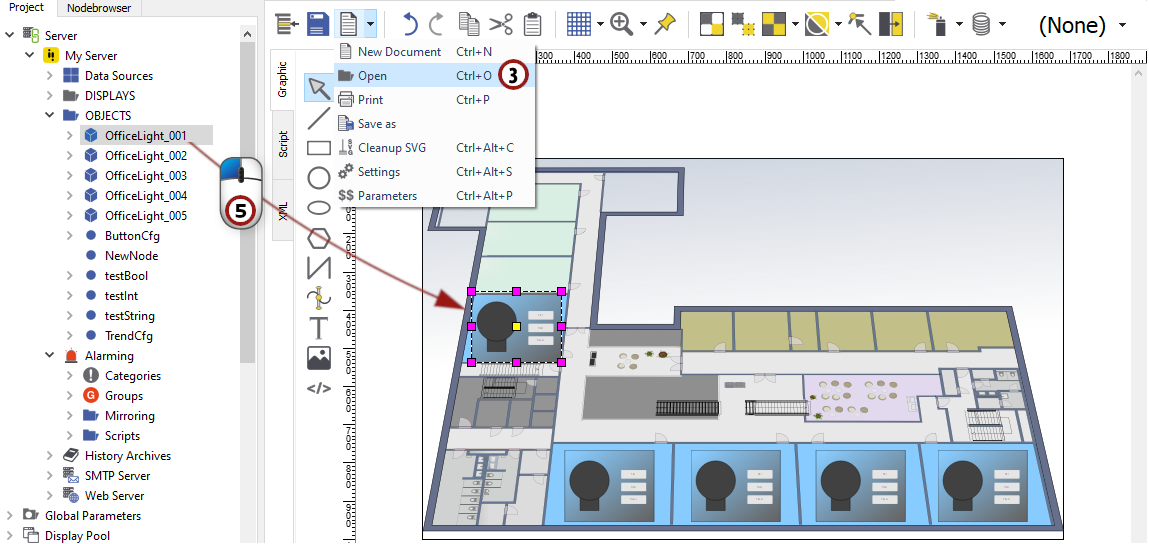Switch to the Script side tab
This screenshot has height=544, width=1149.
point(283,144)
